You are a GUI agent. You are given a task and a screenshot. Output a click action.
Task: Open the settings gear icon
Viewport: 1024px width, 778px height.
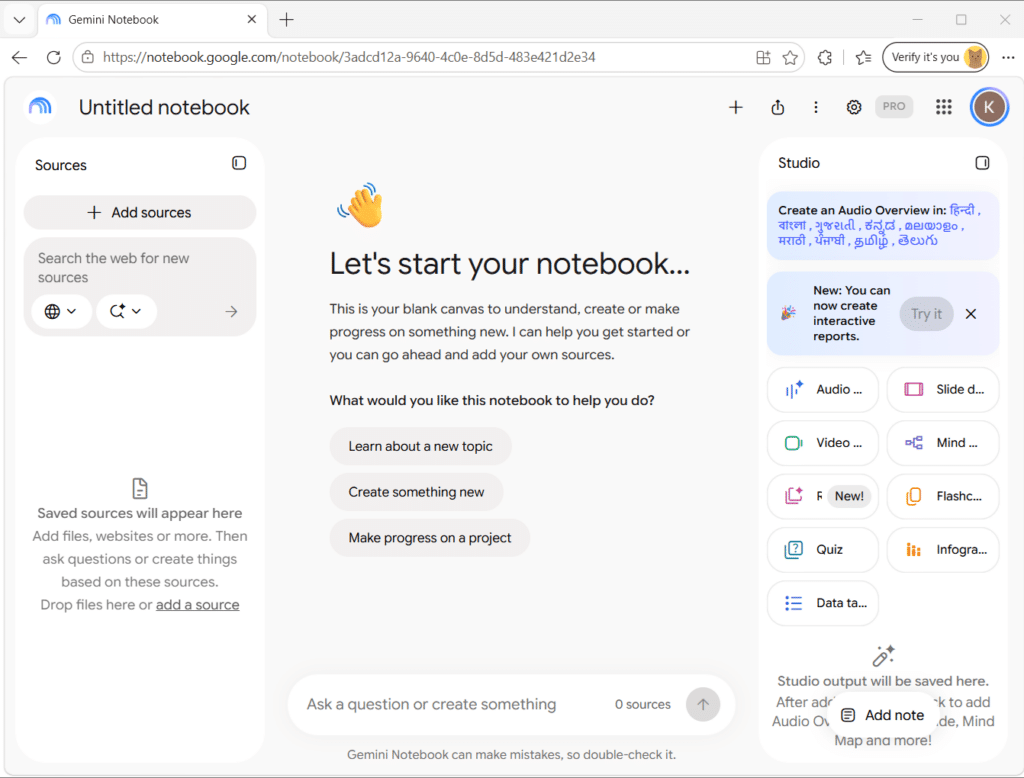pos(854,107)
